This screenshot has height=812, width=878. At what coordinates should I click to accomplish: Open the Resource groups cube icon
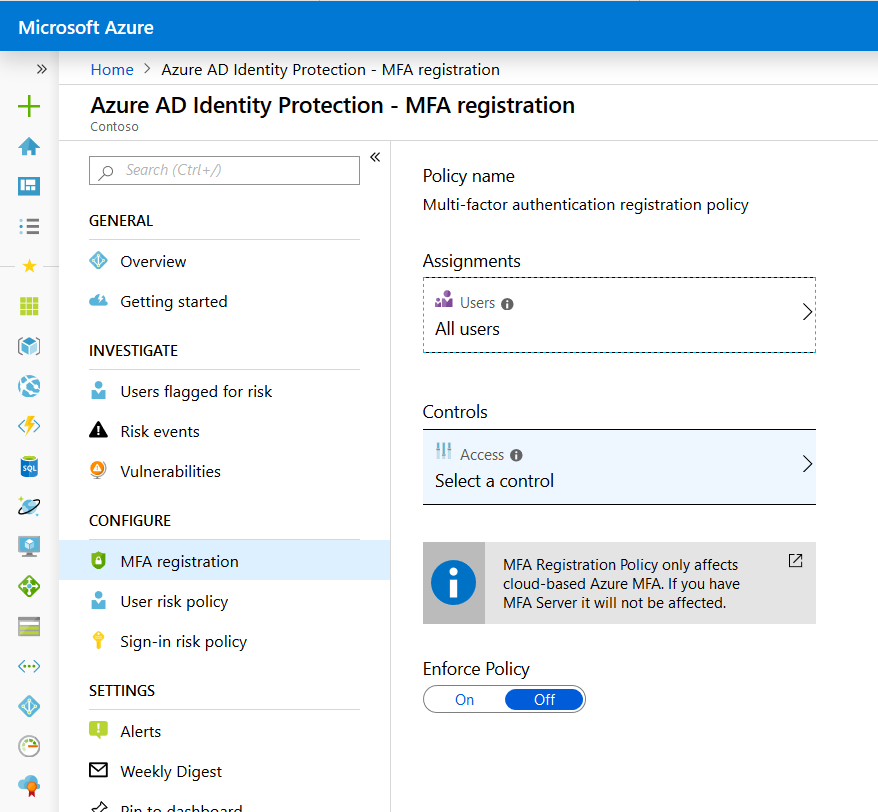point(29,346)
